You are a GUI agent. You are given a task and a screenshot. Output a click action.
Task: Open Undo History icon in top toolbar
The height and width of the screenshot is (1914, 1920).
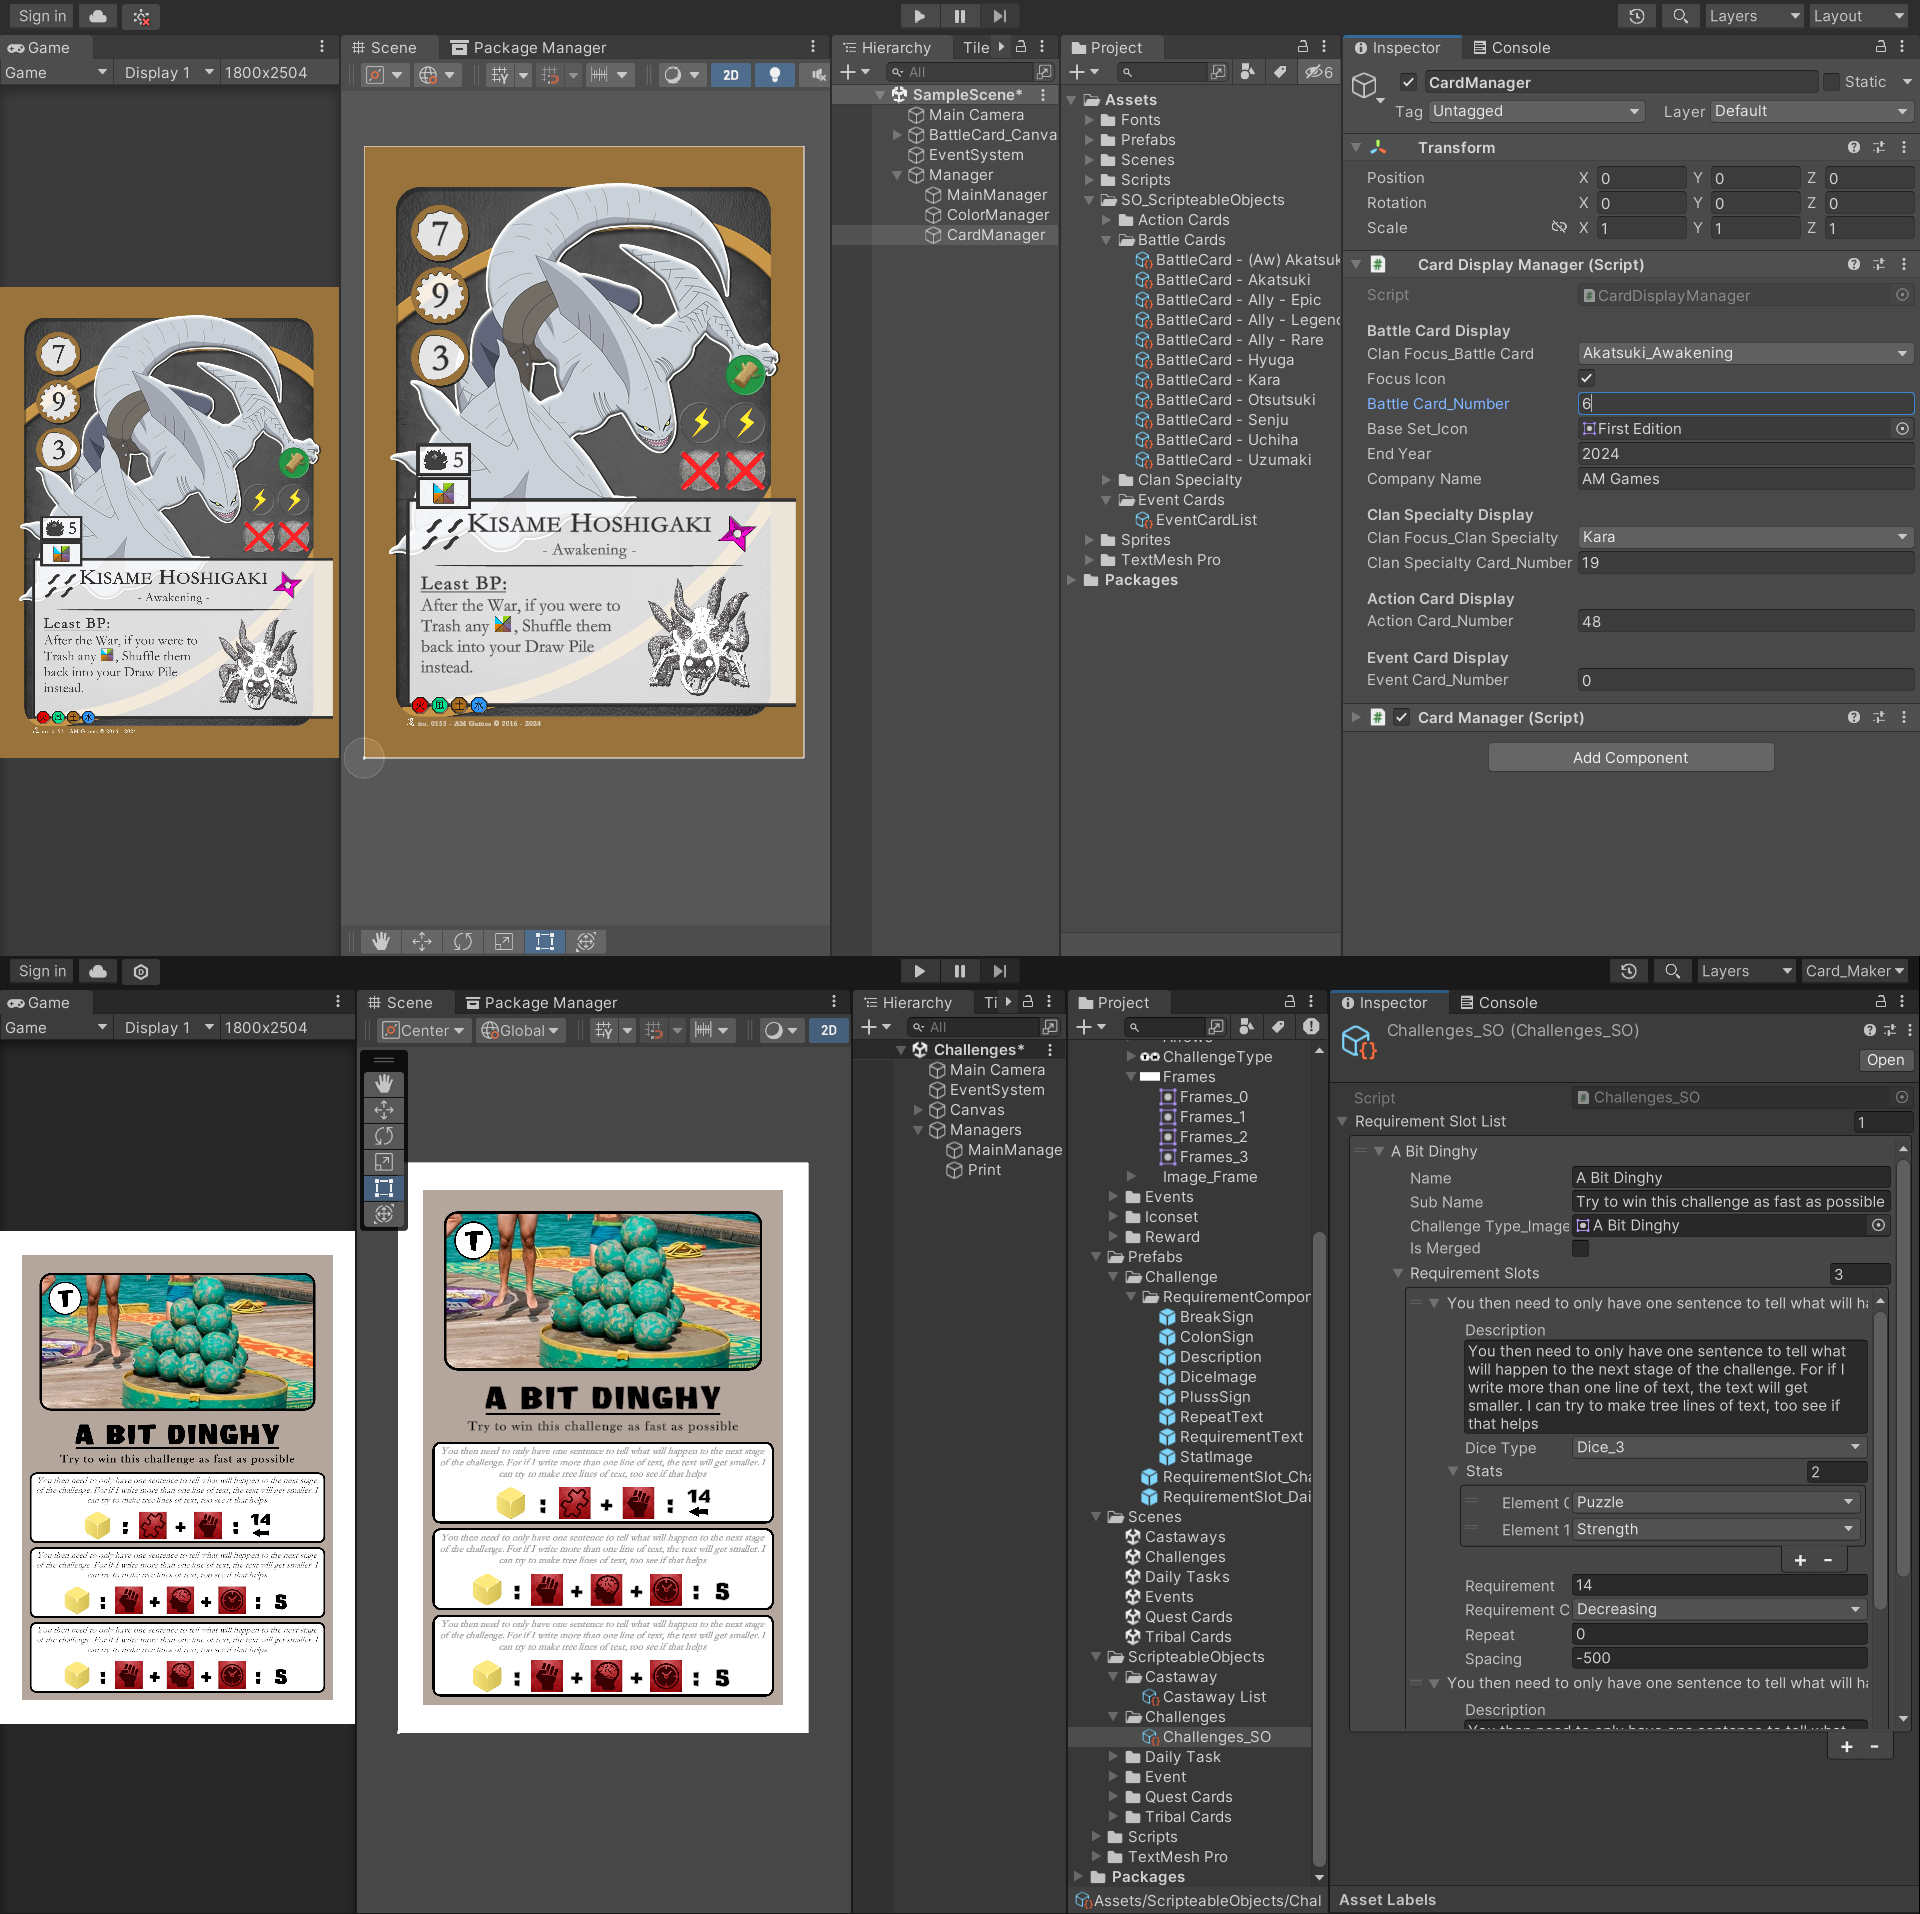click(1637, 16)
